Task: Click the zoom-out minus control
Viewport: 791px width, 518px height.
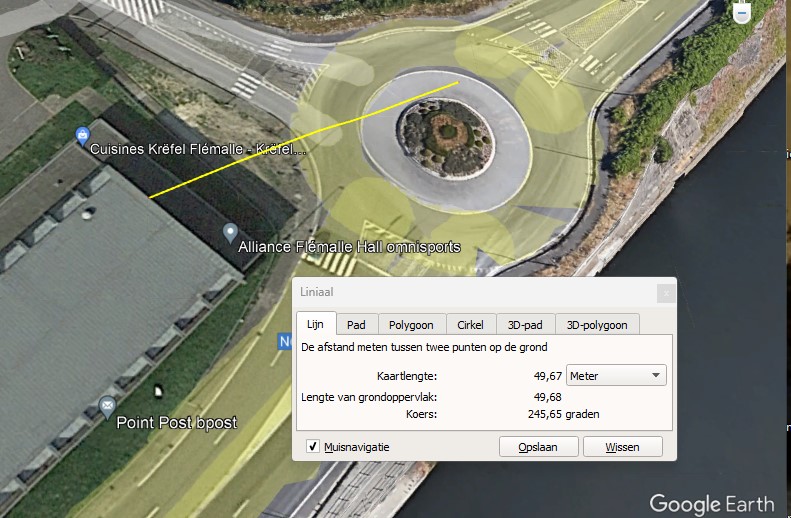Action: point(741,12)
